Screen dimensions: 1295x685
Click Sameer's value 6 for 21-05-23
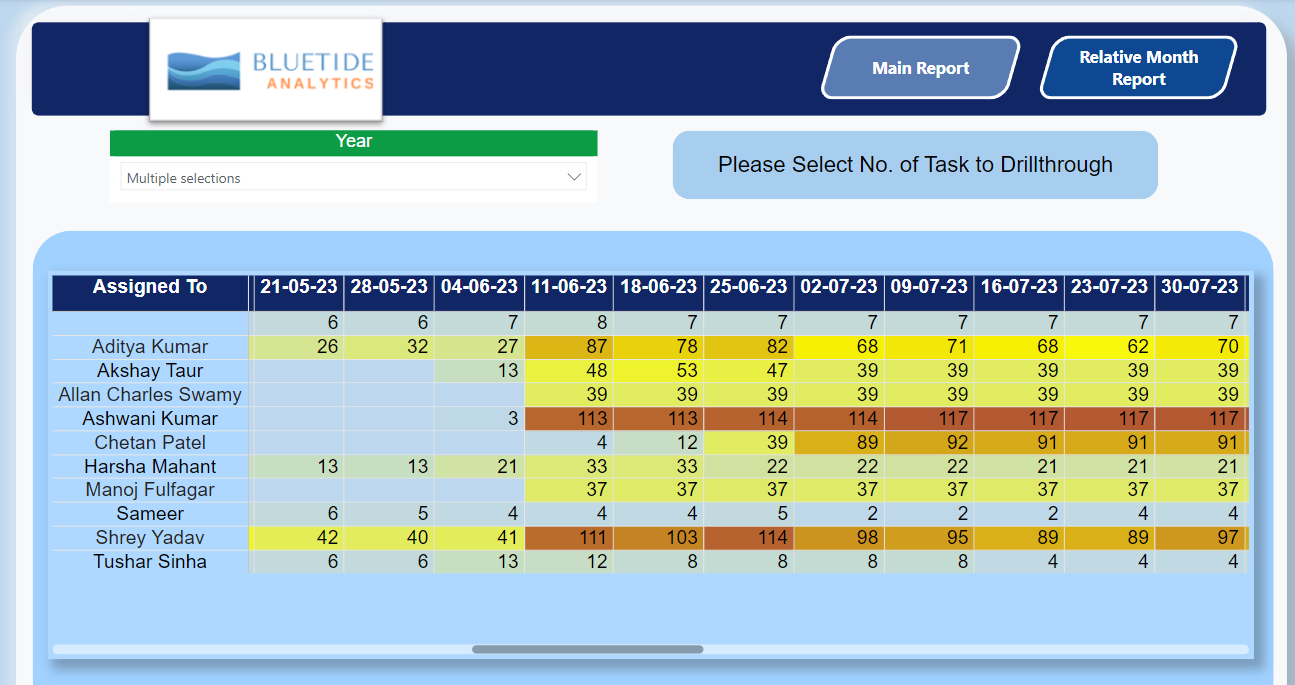coord(298,514)
